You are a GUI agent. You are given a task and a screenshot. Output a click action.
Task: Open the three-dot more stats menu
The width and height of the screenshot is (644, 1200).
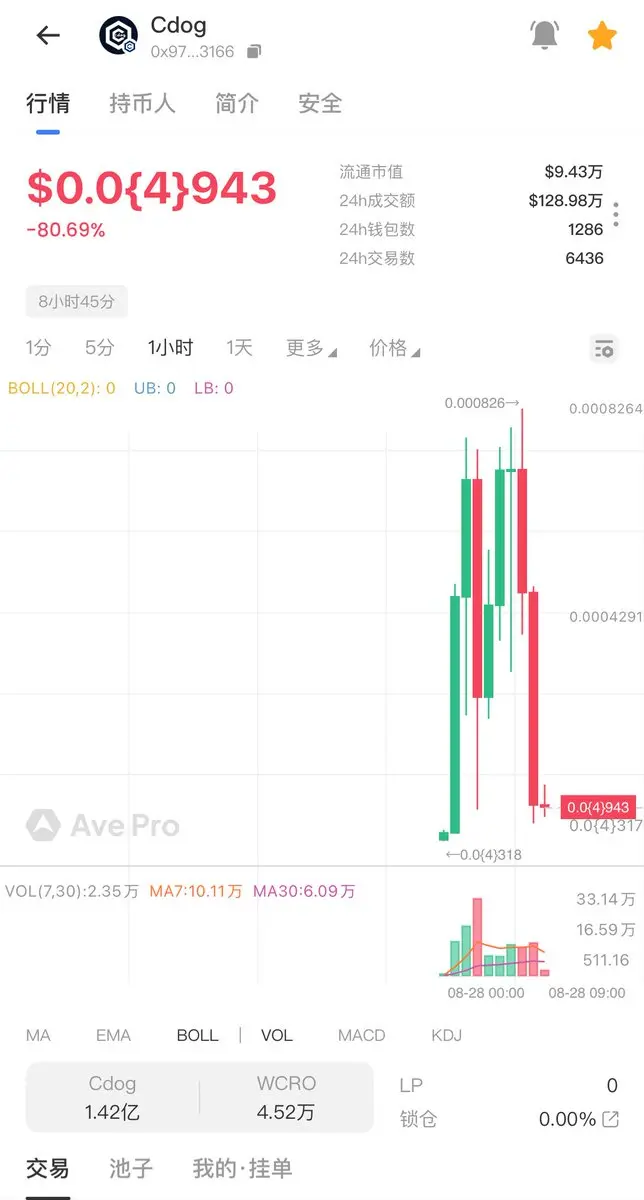pyautogui.click(x=616, y=215)
